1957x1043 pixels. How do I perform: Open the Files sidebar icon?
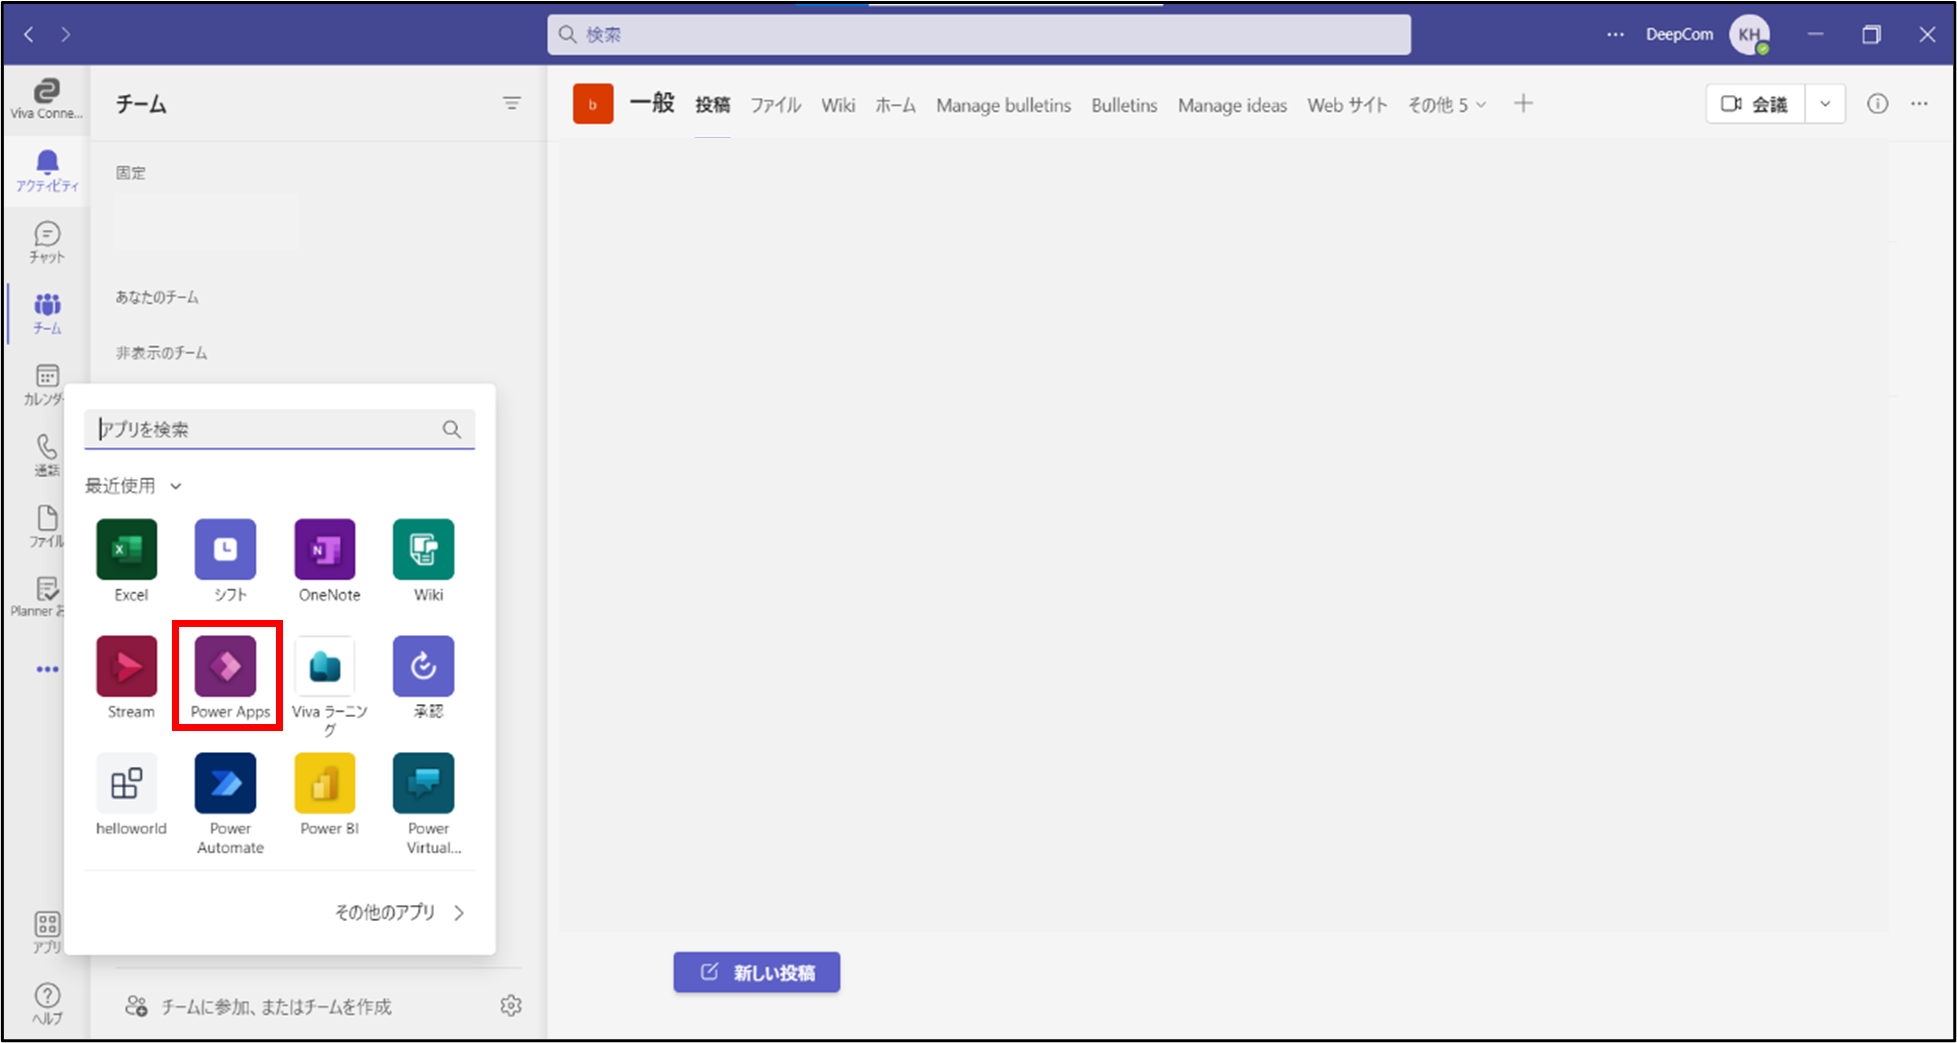pos(47,526)
